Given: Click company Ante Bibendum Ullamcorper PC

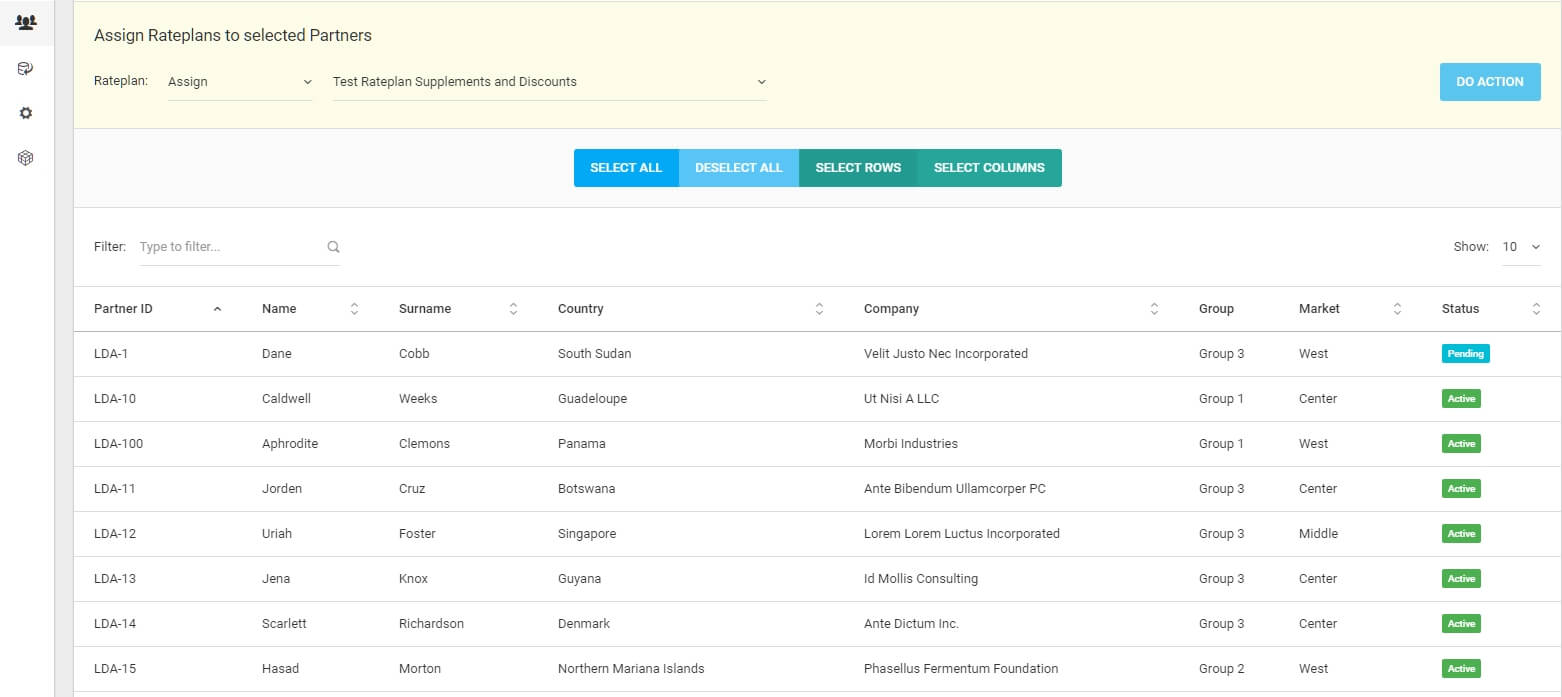Looking at the screenshot, I should pos(955,489).
